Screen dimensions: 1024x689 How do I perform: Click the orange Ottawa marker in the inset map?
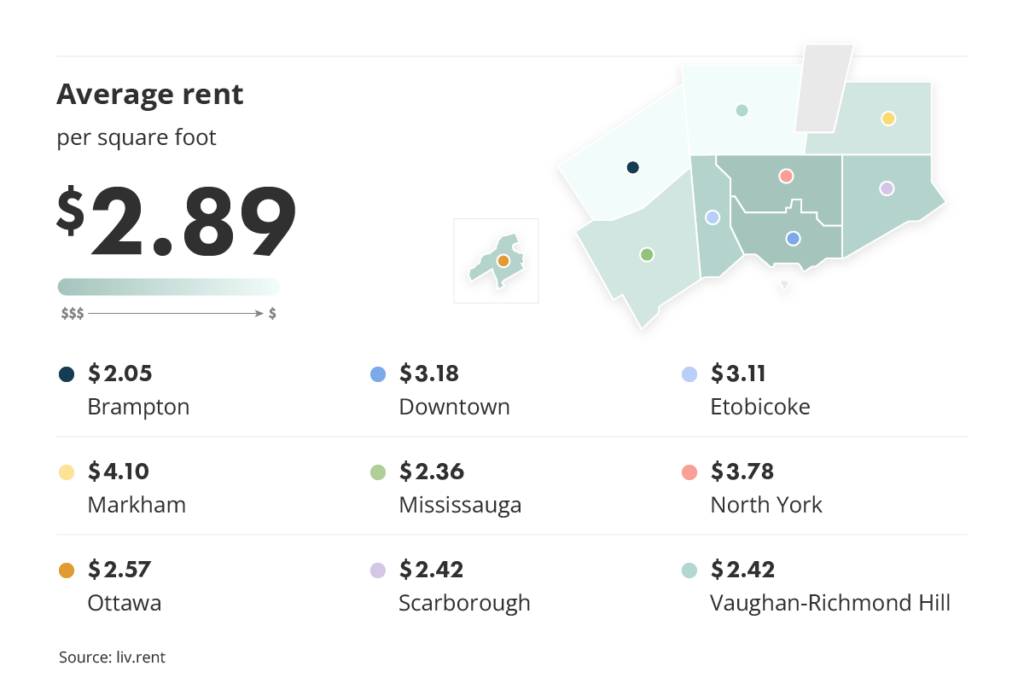(x=504, y=261)
